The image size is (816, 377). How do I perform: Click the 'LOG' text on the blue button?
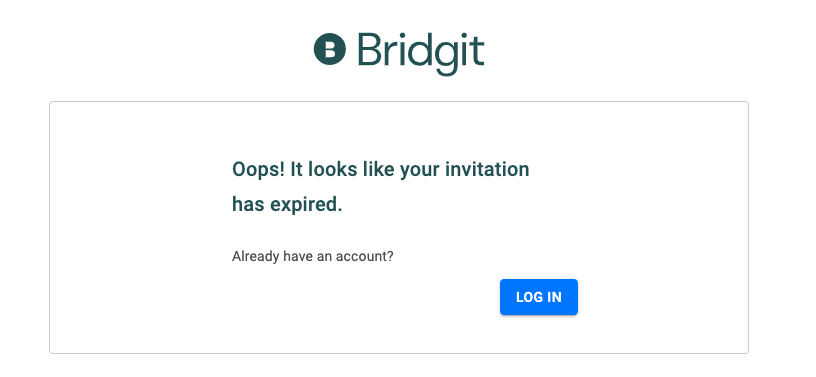pos(527,297)
